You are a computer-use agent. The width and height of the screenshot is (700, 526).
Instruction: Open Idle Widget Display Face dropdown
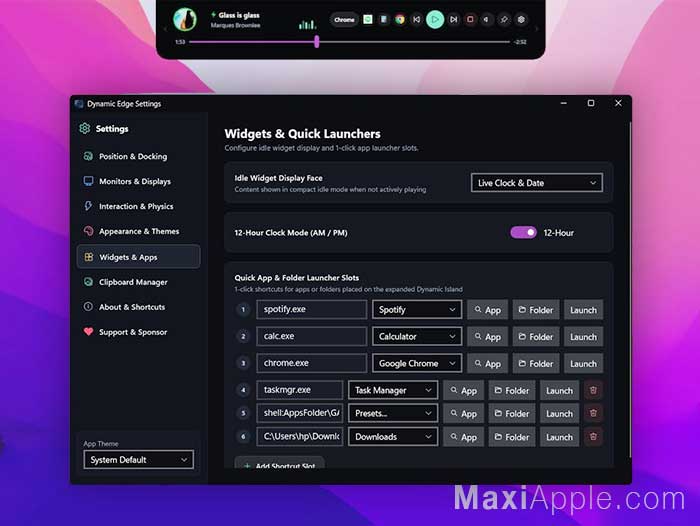coord(537,183)
